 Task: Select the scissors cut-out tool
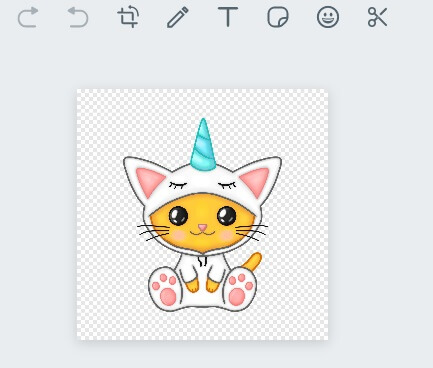point(377,17)
